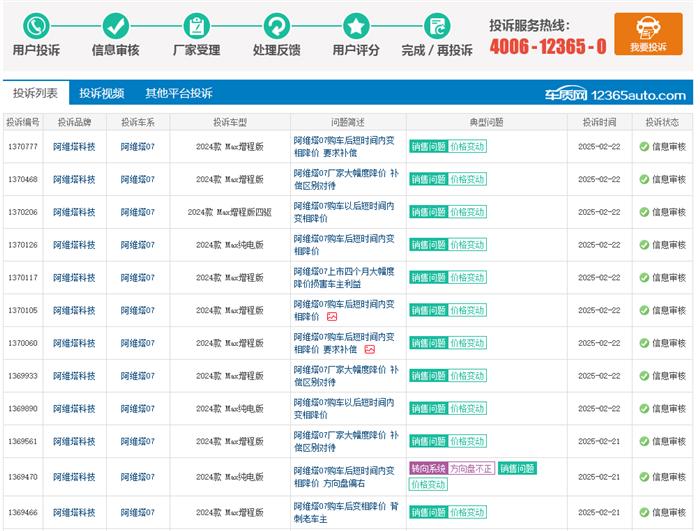This screenshot has width=700, height=531.
Task: Open complaint 阿维塔07购车后短时间内变相降价 要求补偿 in row 1370777
Action: (x=344, y=146)
